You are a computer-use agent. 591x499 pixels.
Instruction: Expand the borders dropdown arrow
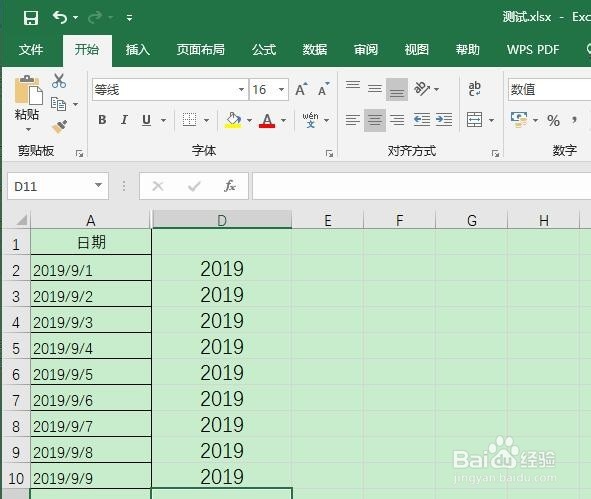pyautogui.click(x=207, y=120)
